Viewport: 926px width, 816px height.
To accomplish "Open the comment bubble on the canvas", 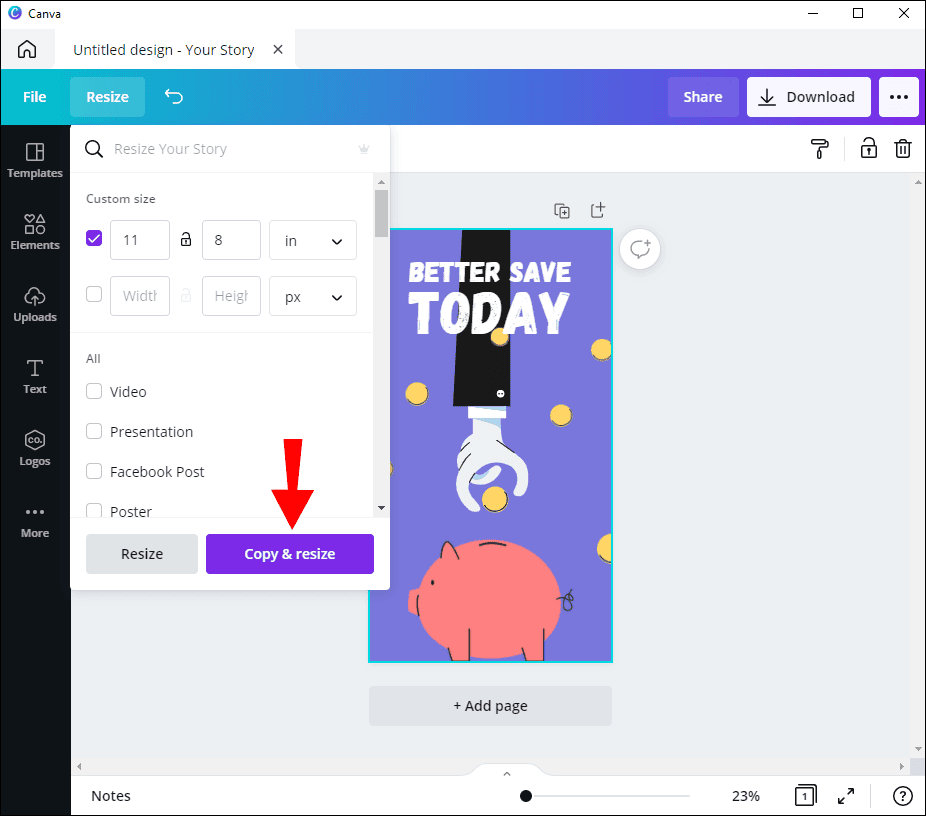I will click(x=640, y=249).
